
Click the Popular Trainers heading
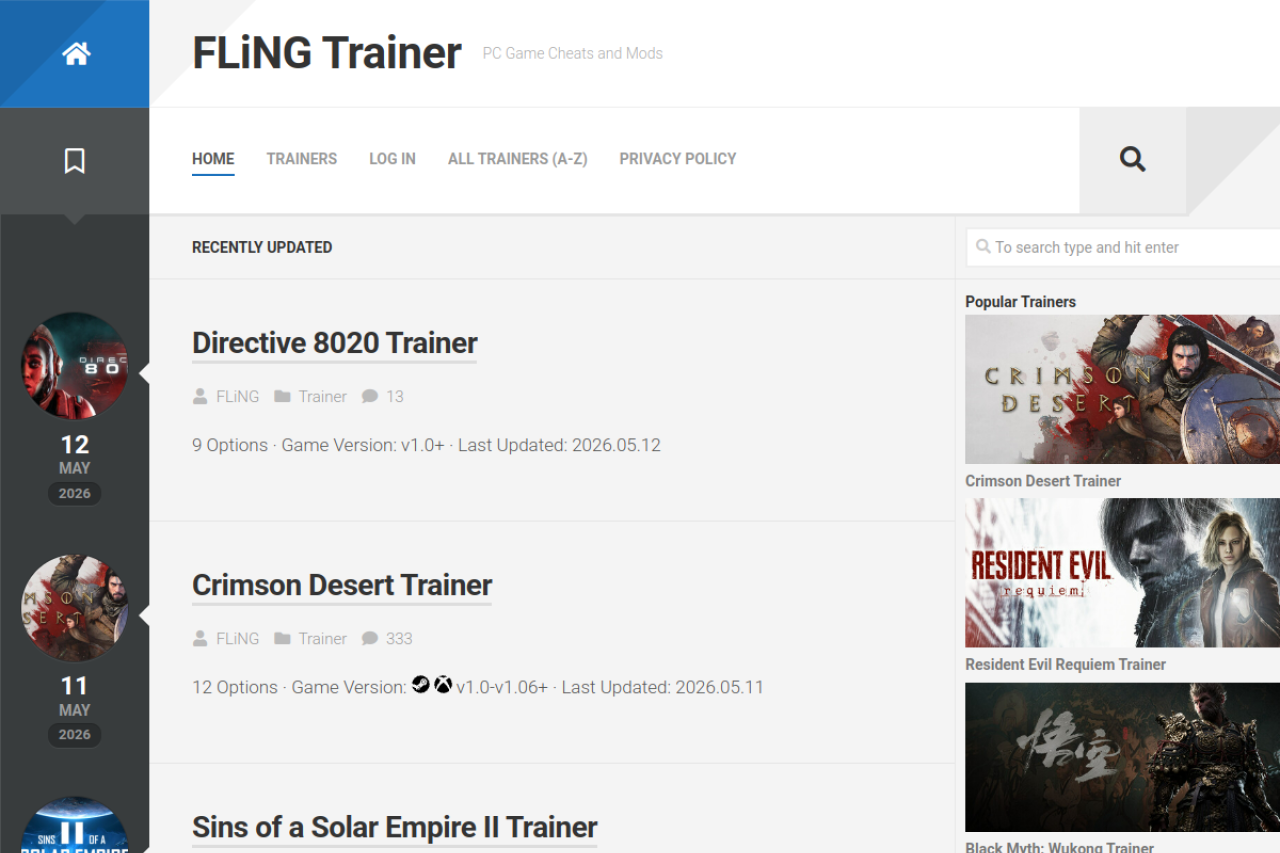tap(1020, 301)
